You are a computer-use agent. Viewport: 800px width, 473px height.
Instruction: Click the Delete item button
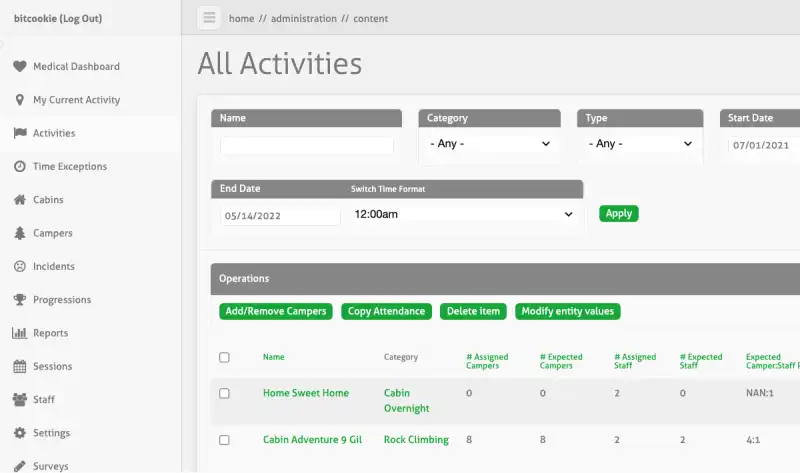(473, 311)
